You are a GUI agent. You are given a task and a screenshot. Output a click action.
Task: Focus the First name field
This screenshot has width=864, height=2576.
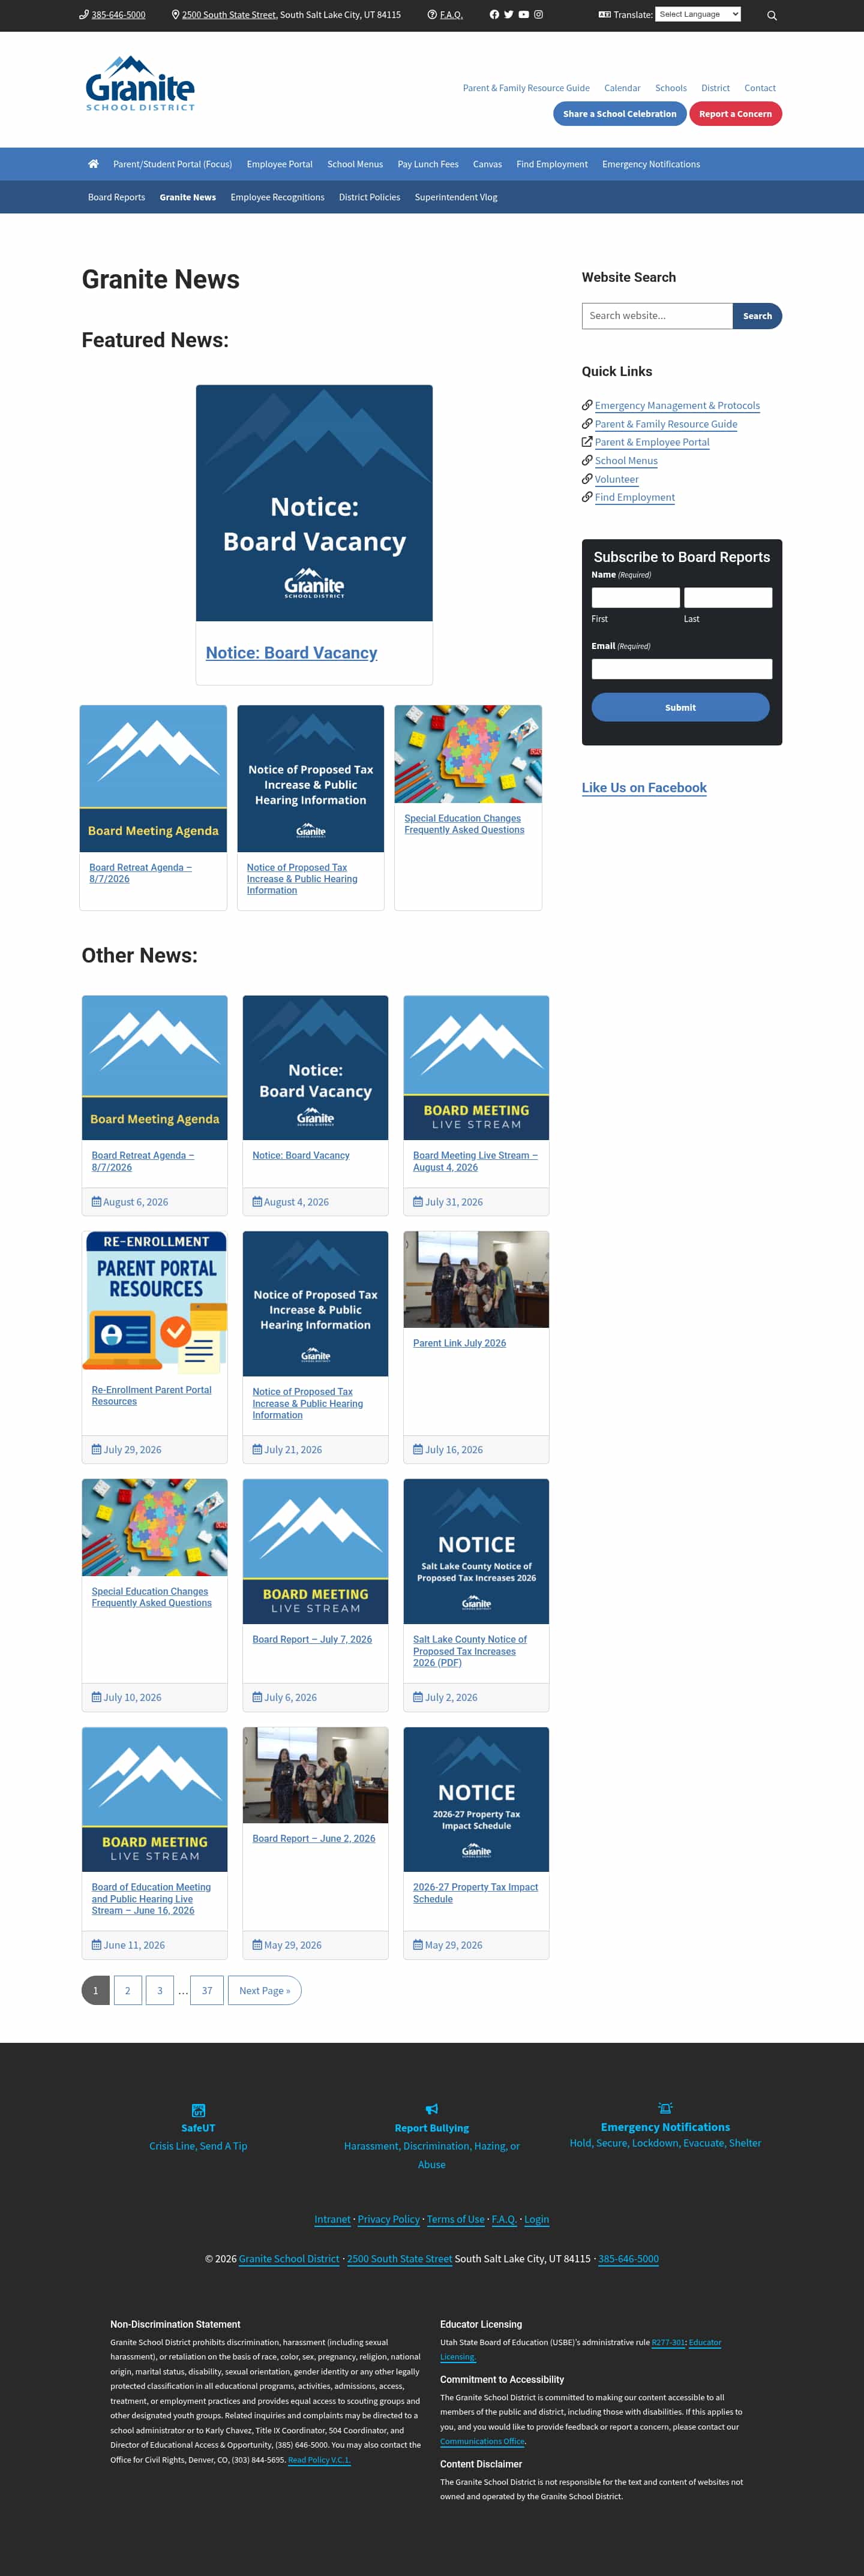tap(635, 598)
